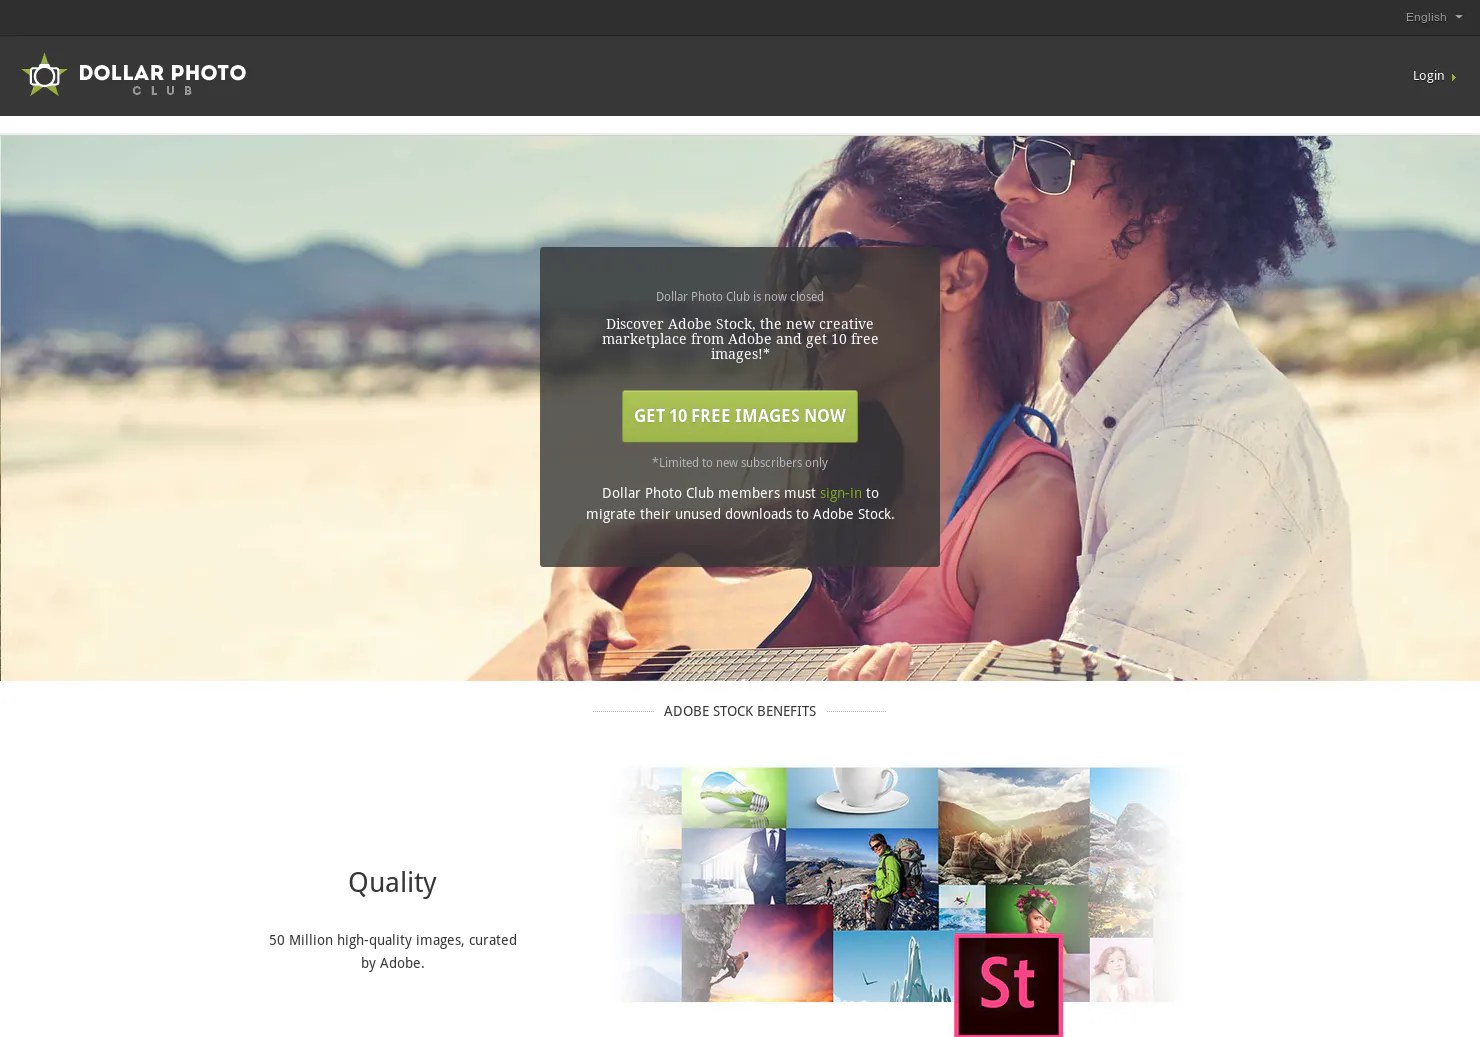Click the green arrow next to Login

pos(1453,77)
